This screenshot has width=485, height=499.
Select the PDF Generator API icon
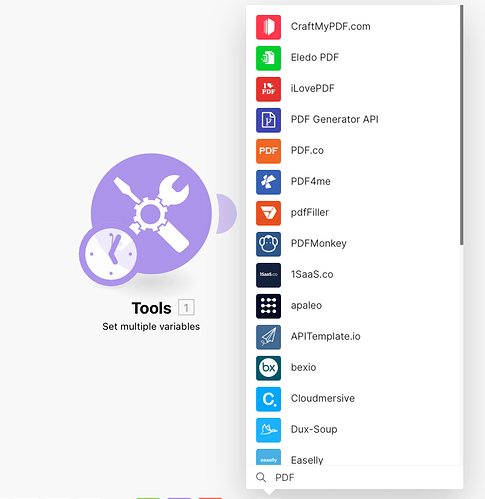tap(268, 120)
